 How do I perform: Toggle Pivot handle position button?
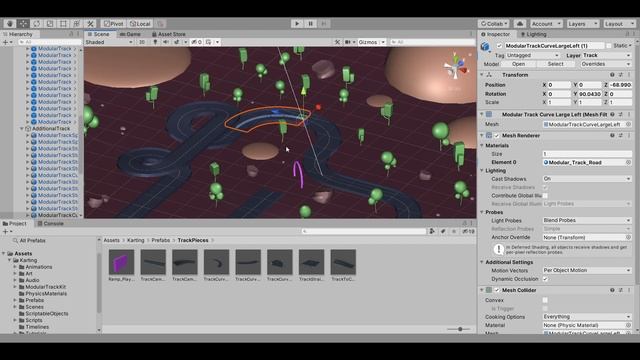pos(113,24)
